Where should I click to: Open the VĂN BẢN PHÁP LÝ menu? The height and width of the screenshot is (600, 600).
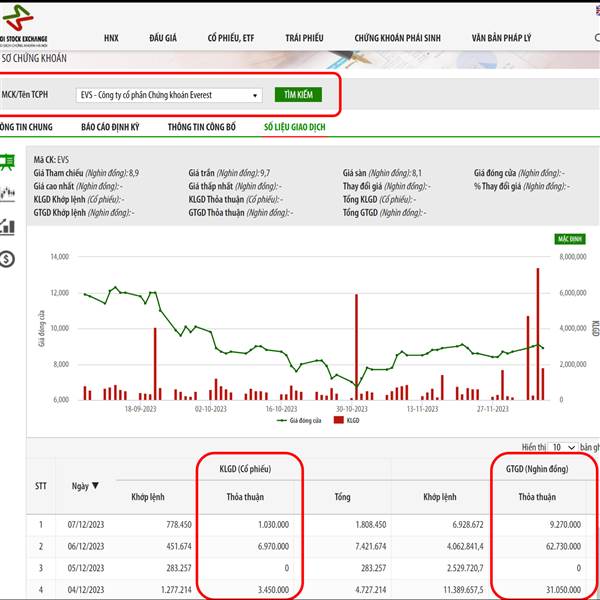(x=501, y=38)
